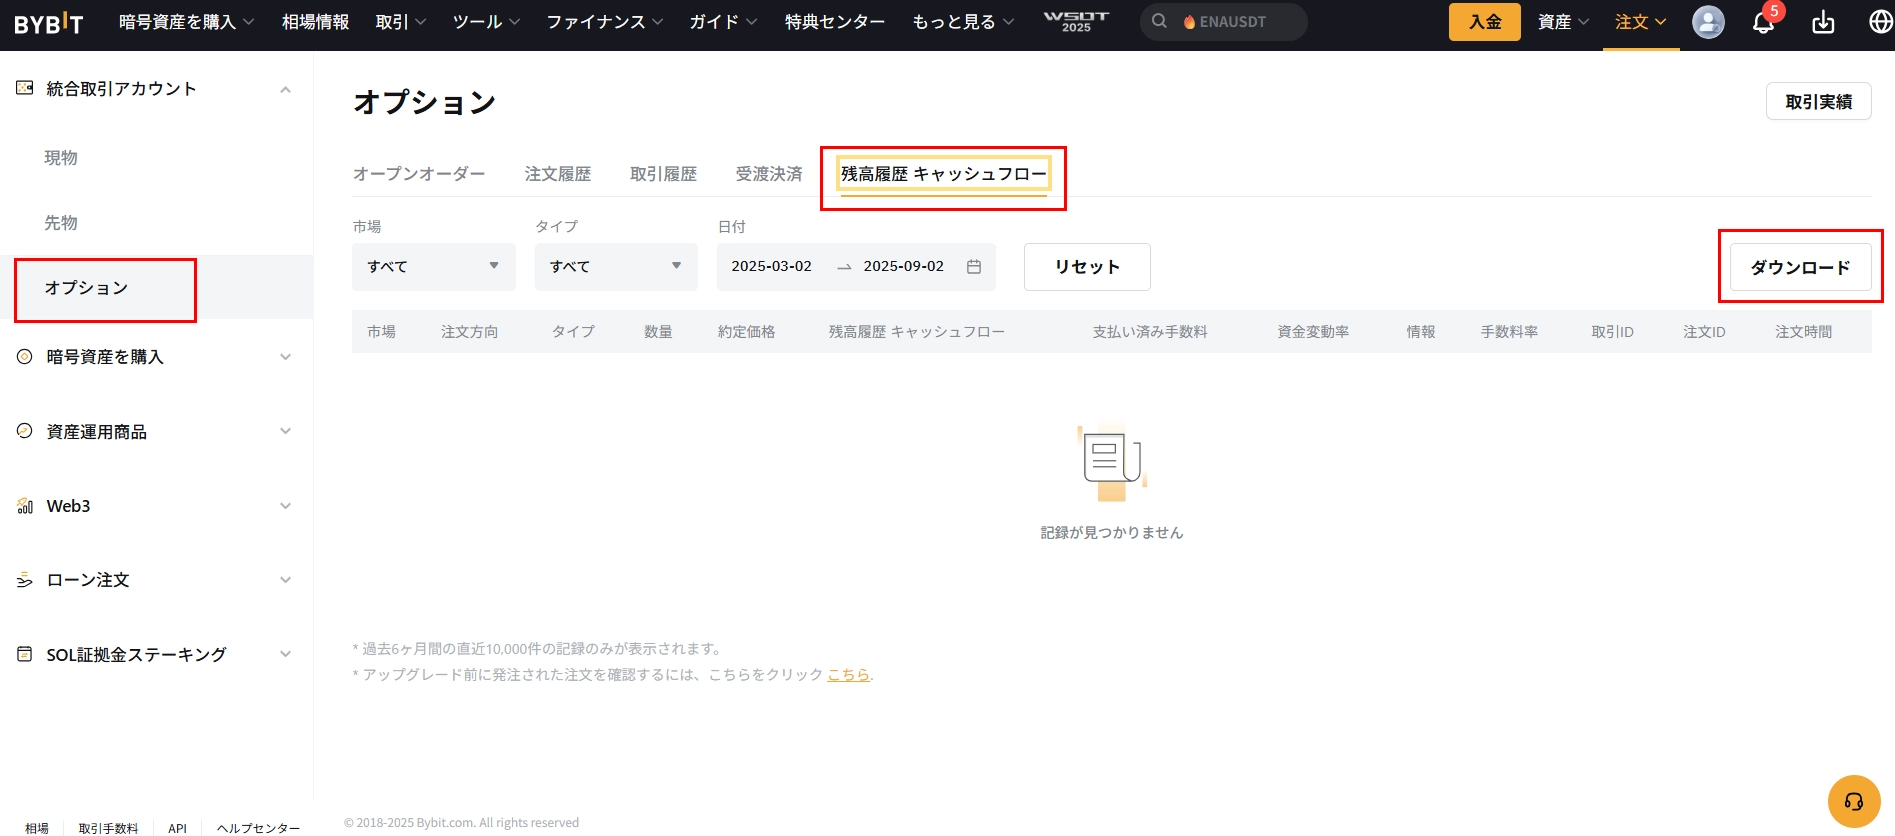Image resolution: width=1895 pixels, height=836 pixels.
Task: Click the search magnifier icon
Action: click(x=1159, y=21)
